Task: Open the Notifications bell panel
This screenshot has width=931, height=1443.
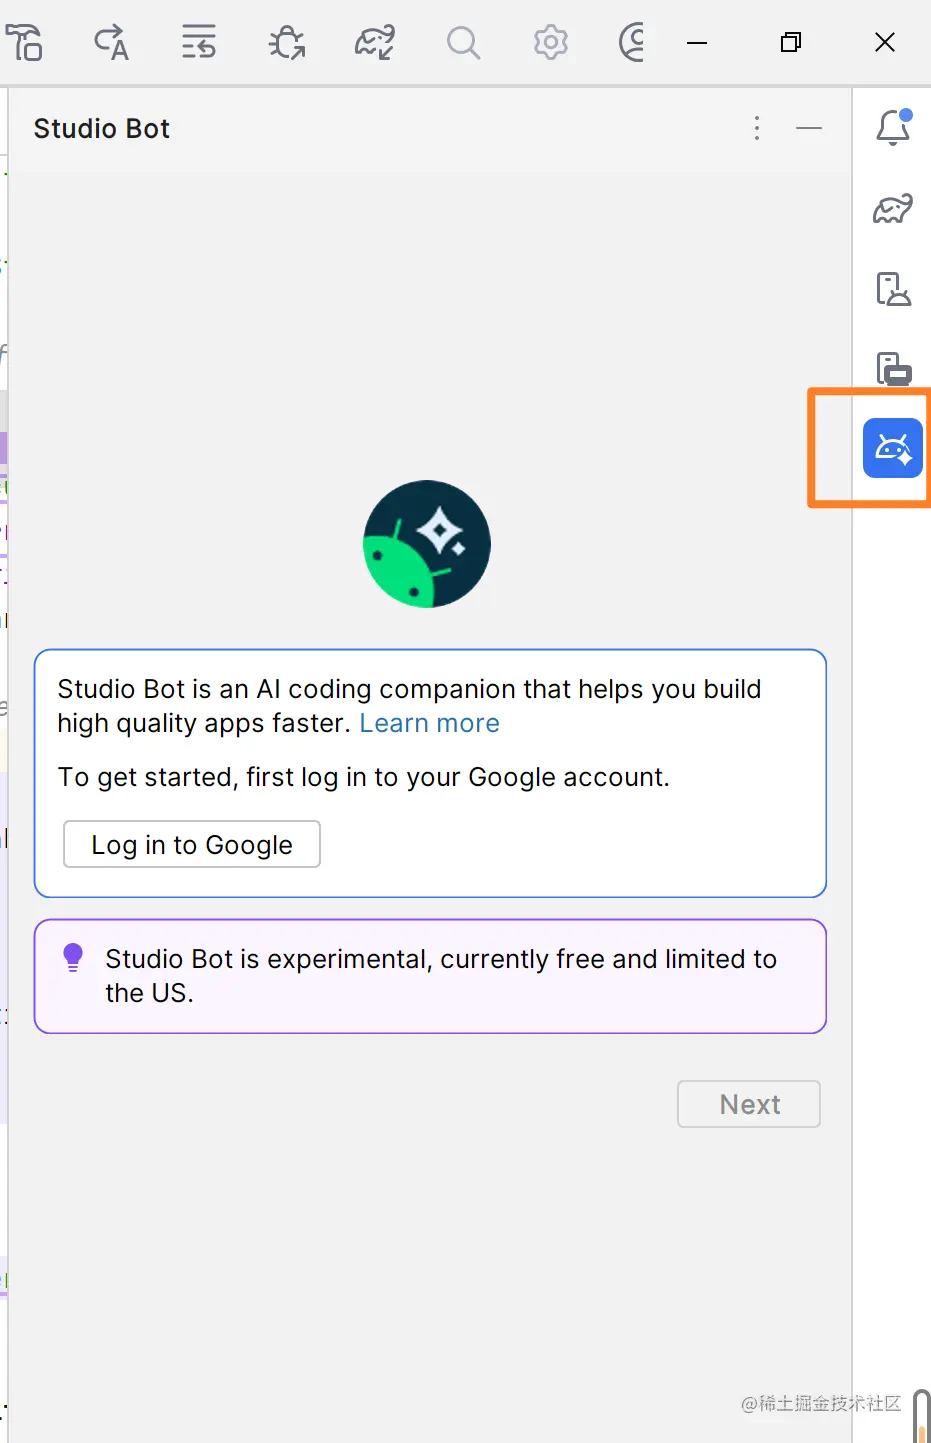Action: 893,128
